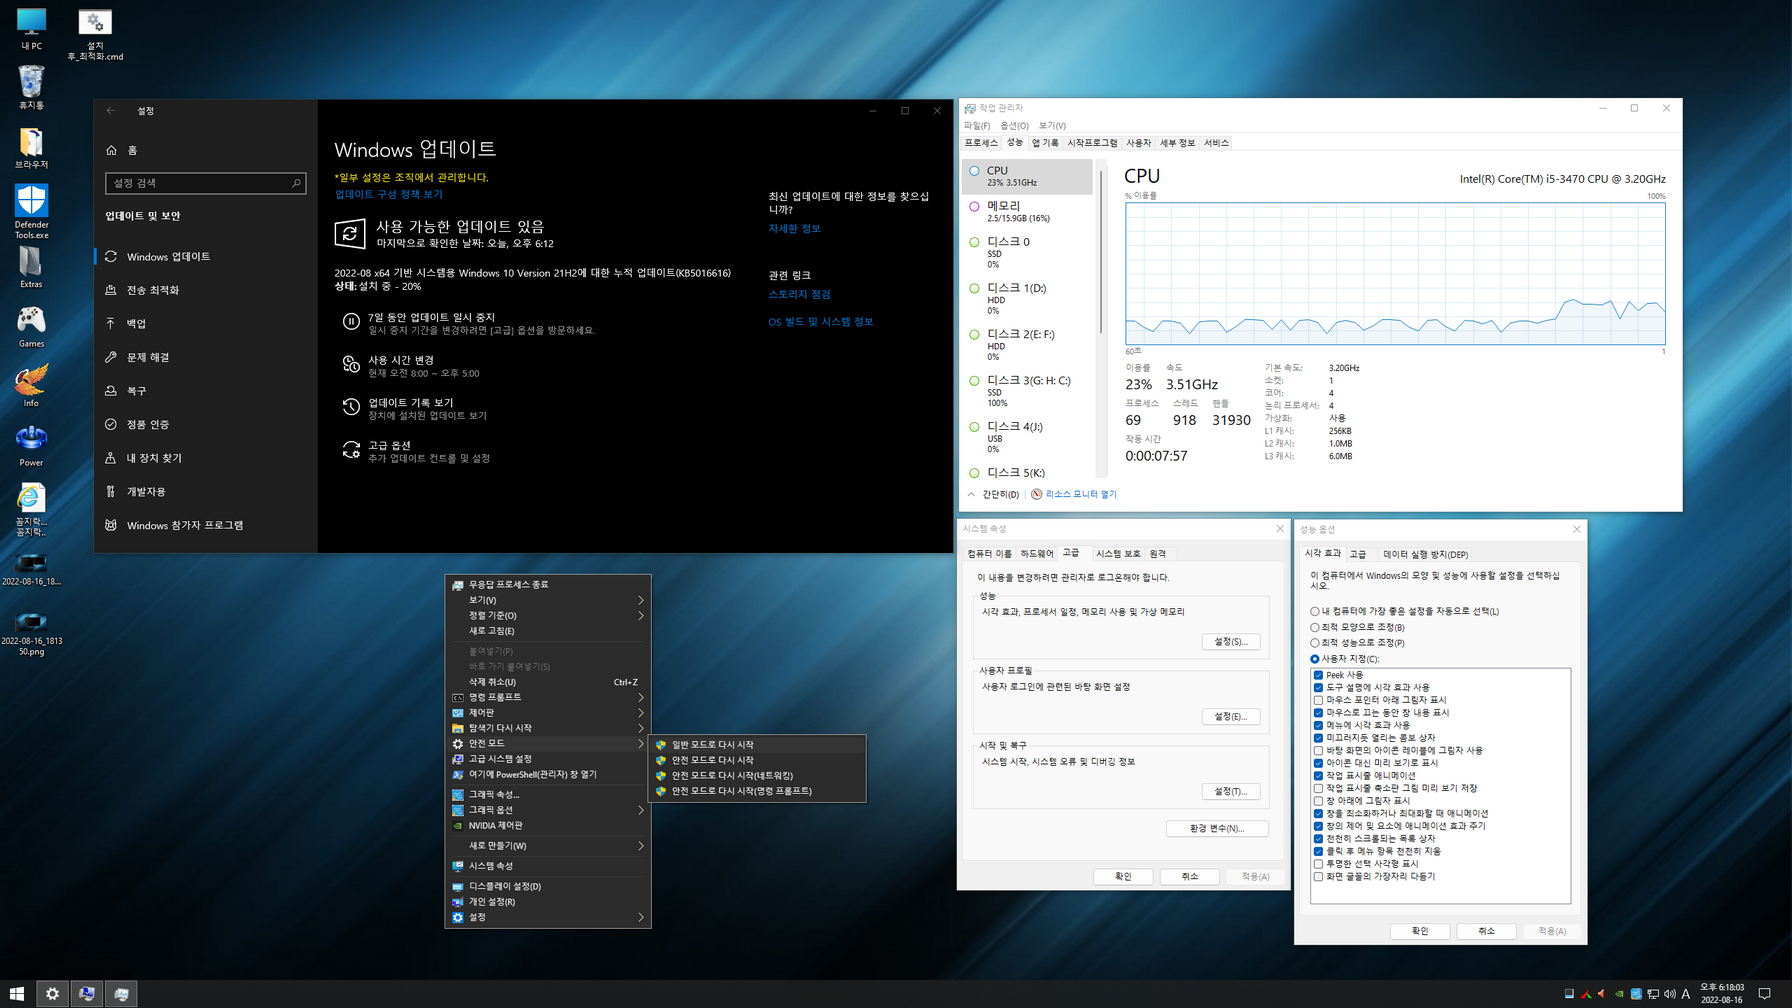Open the Windows Start button
The image size is (1792, 1008).
[16, 993]
